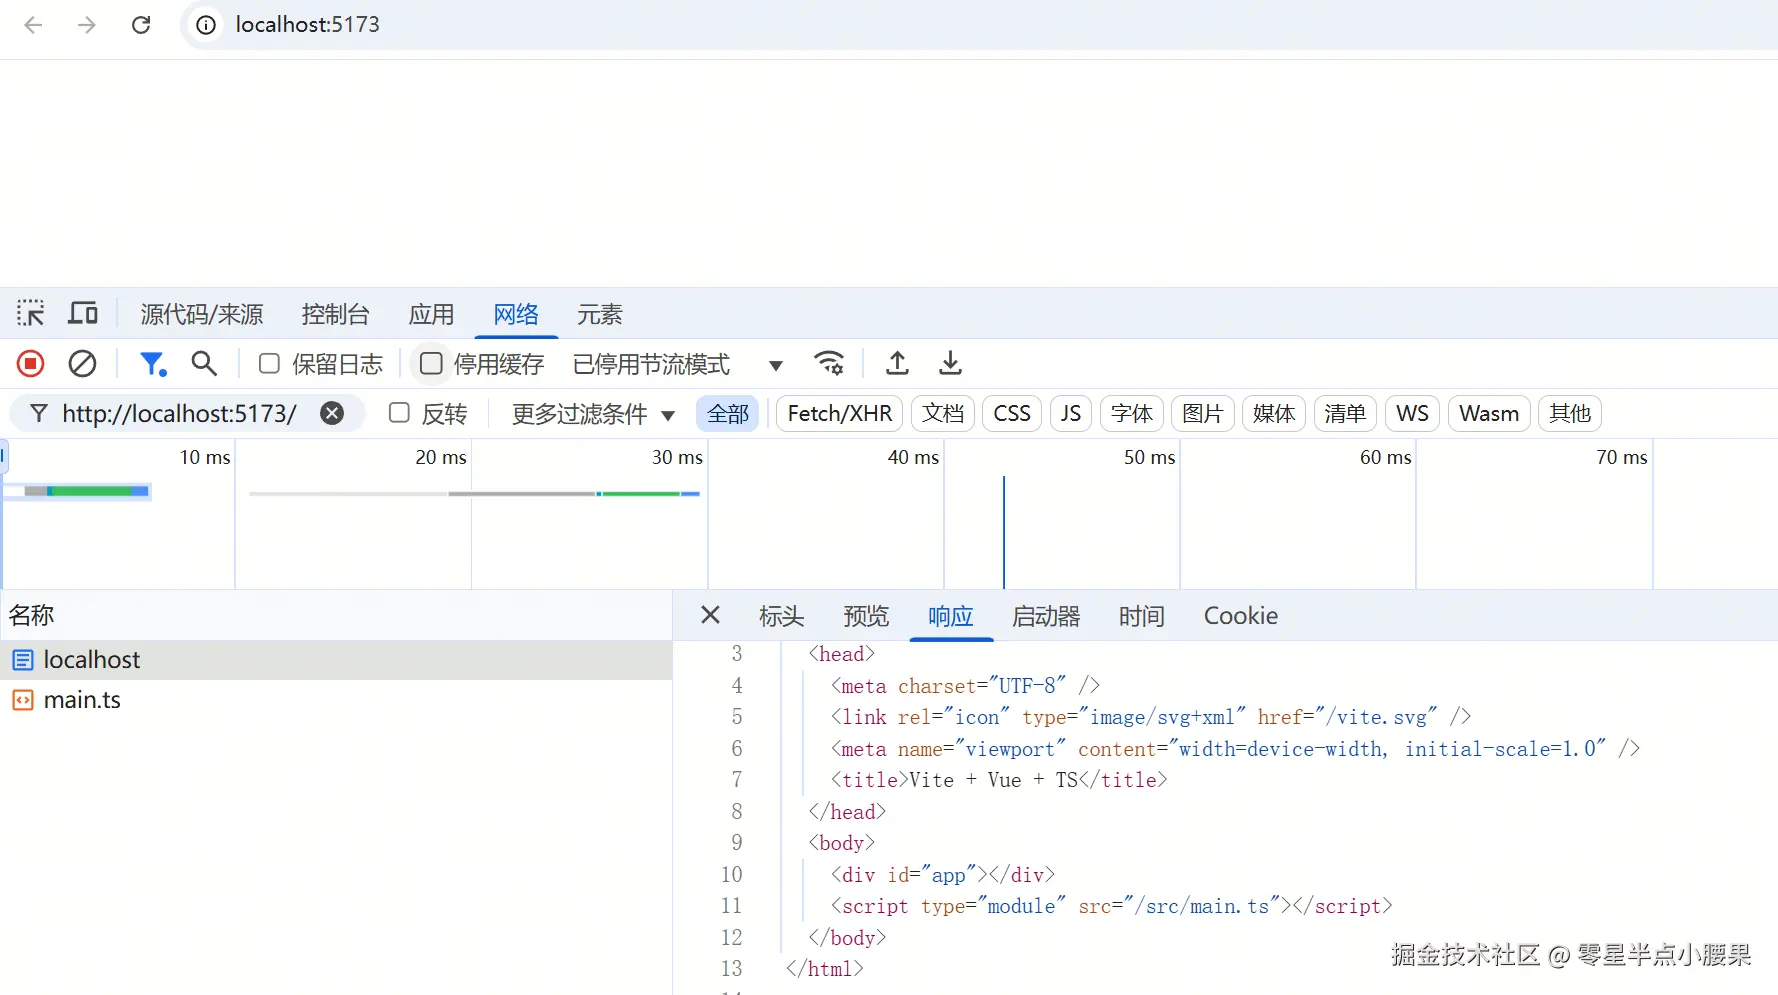Expand the 更多过滤条件 dropdown
This screenshot has width=1778, height=995.
(593, 414)
